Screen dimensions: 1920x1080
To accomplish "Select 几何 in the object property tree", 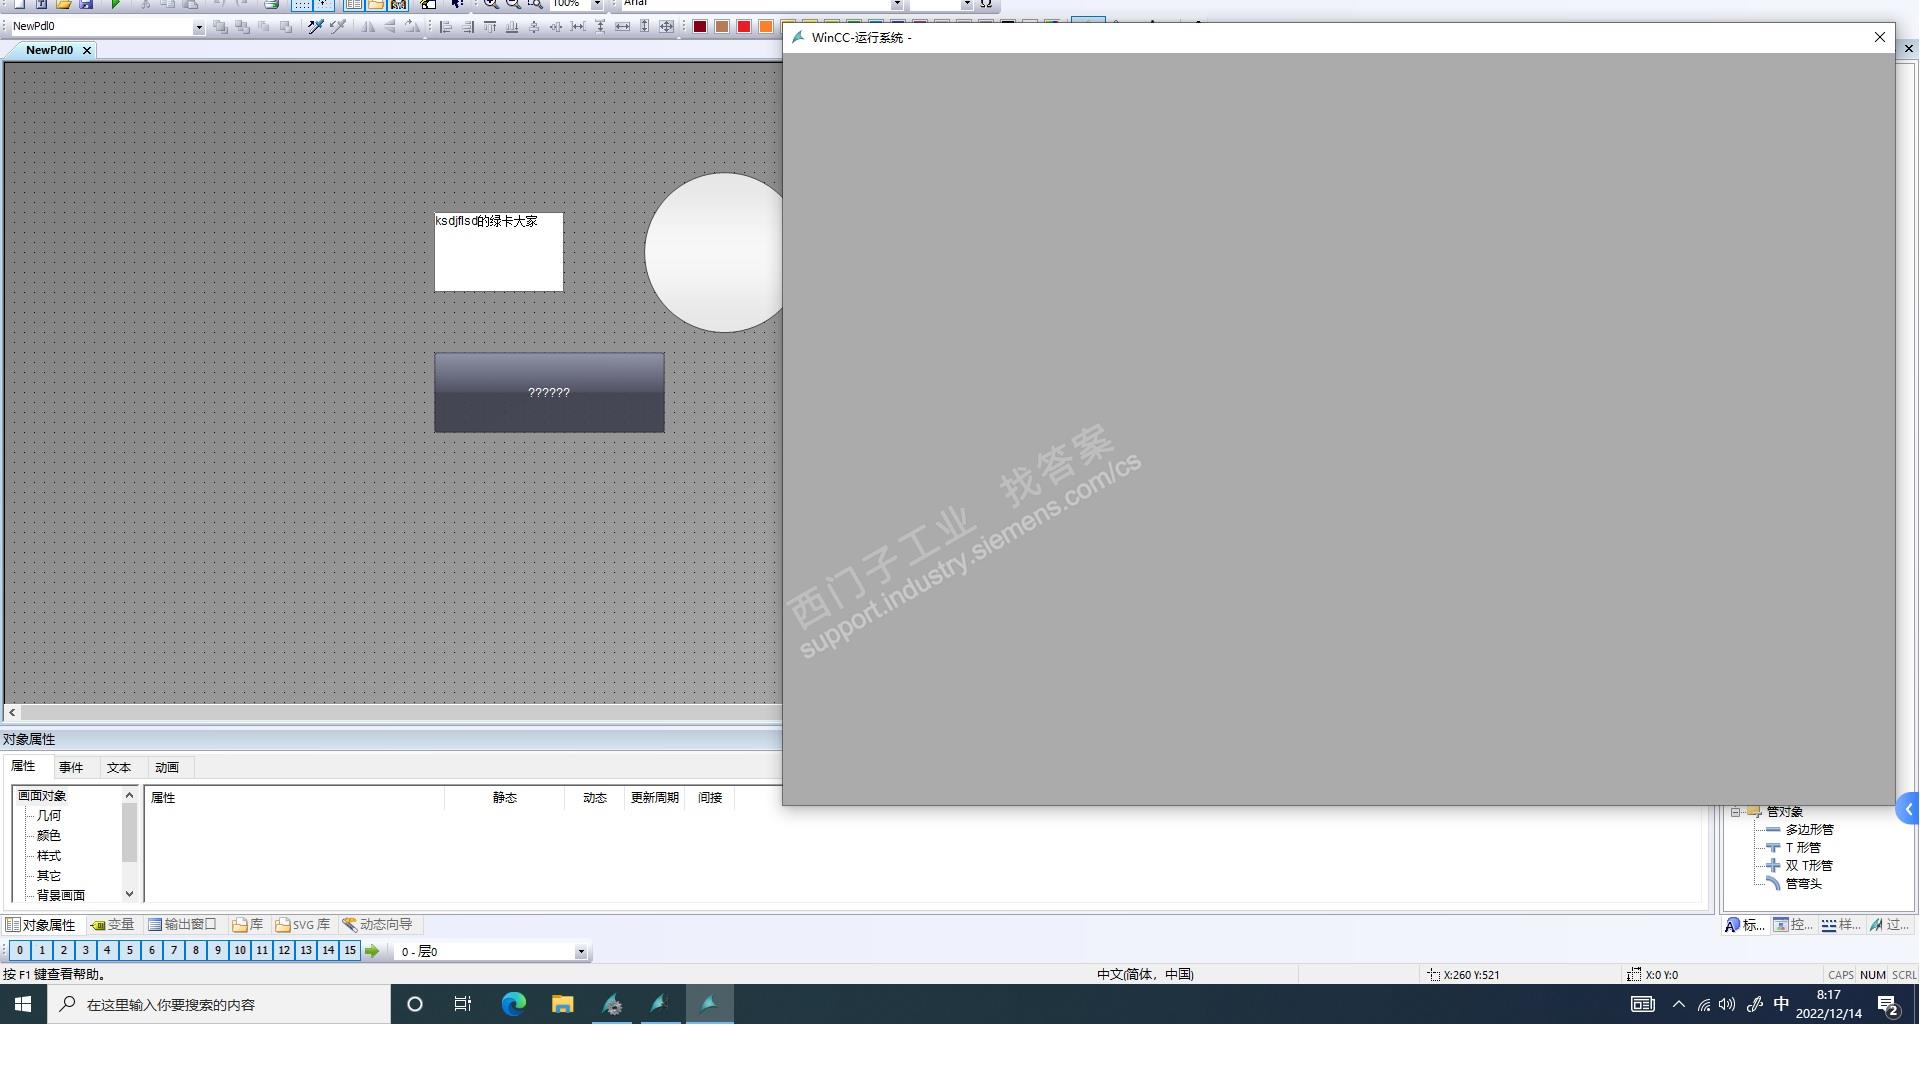I will pos(49,816).
